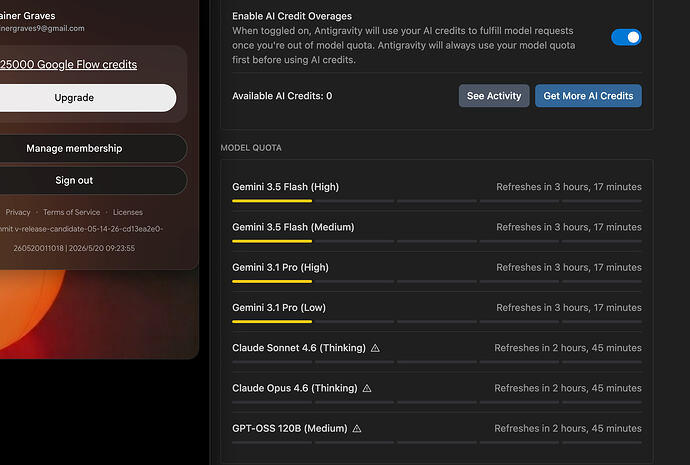Viewport: 690px width, 465px height.
Task: Click warning icon next to GPT-OSS 120B
Action: [x=357, y=428]
